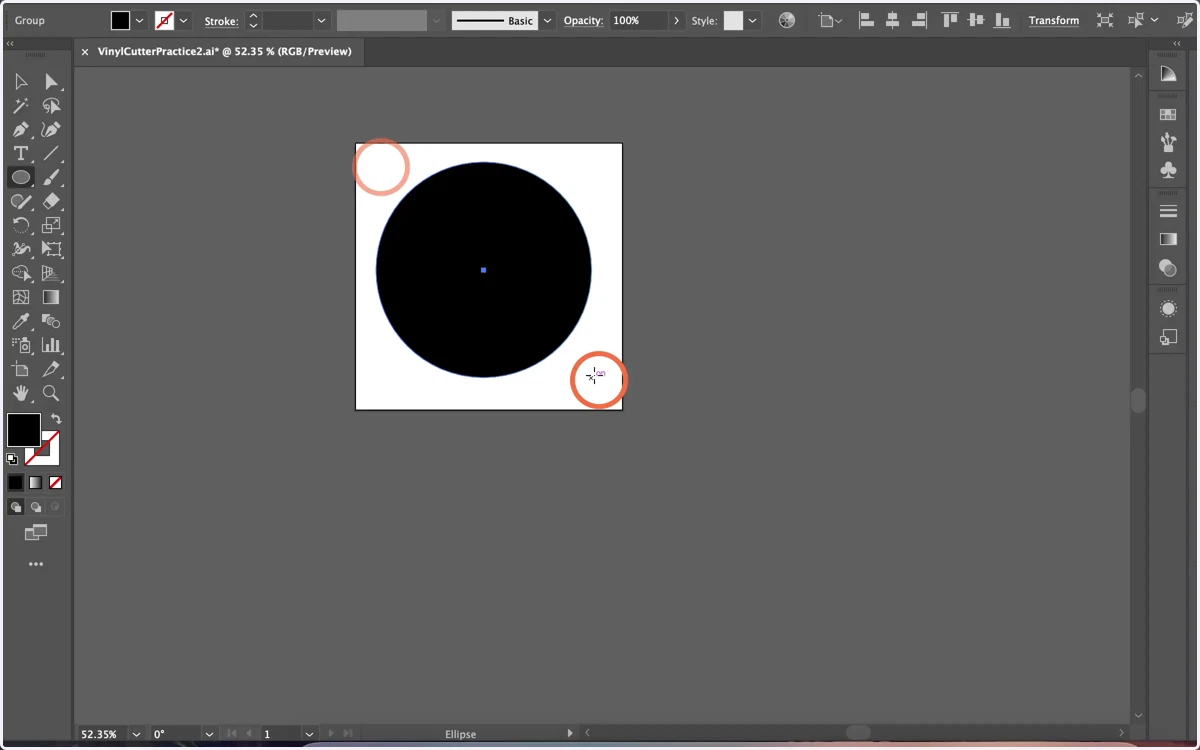Choose the Free Transform tool

51,250
